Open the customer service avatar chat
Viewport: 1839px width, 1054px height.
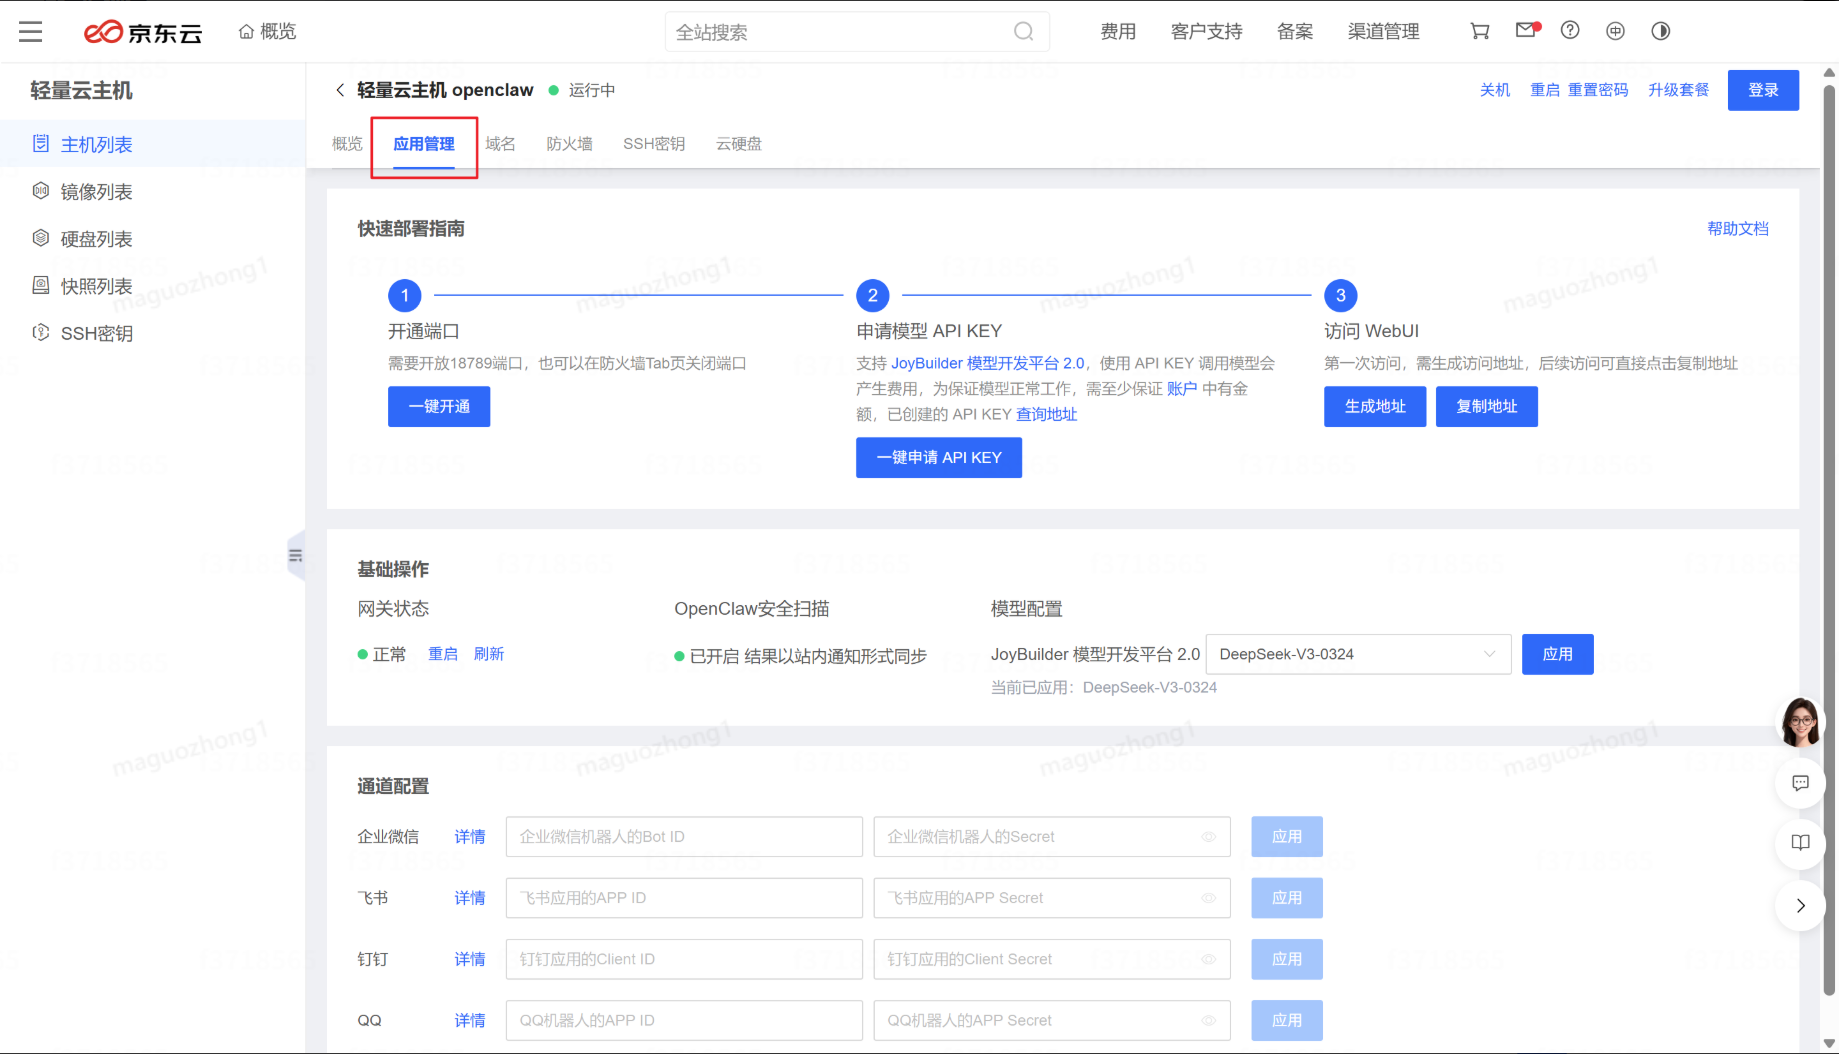coord(1800,722)
